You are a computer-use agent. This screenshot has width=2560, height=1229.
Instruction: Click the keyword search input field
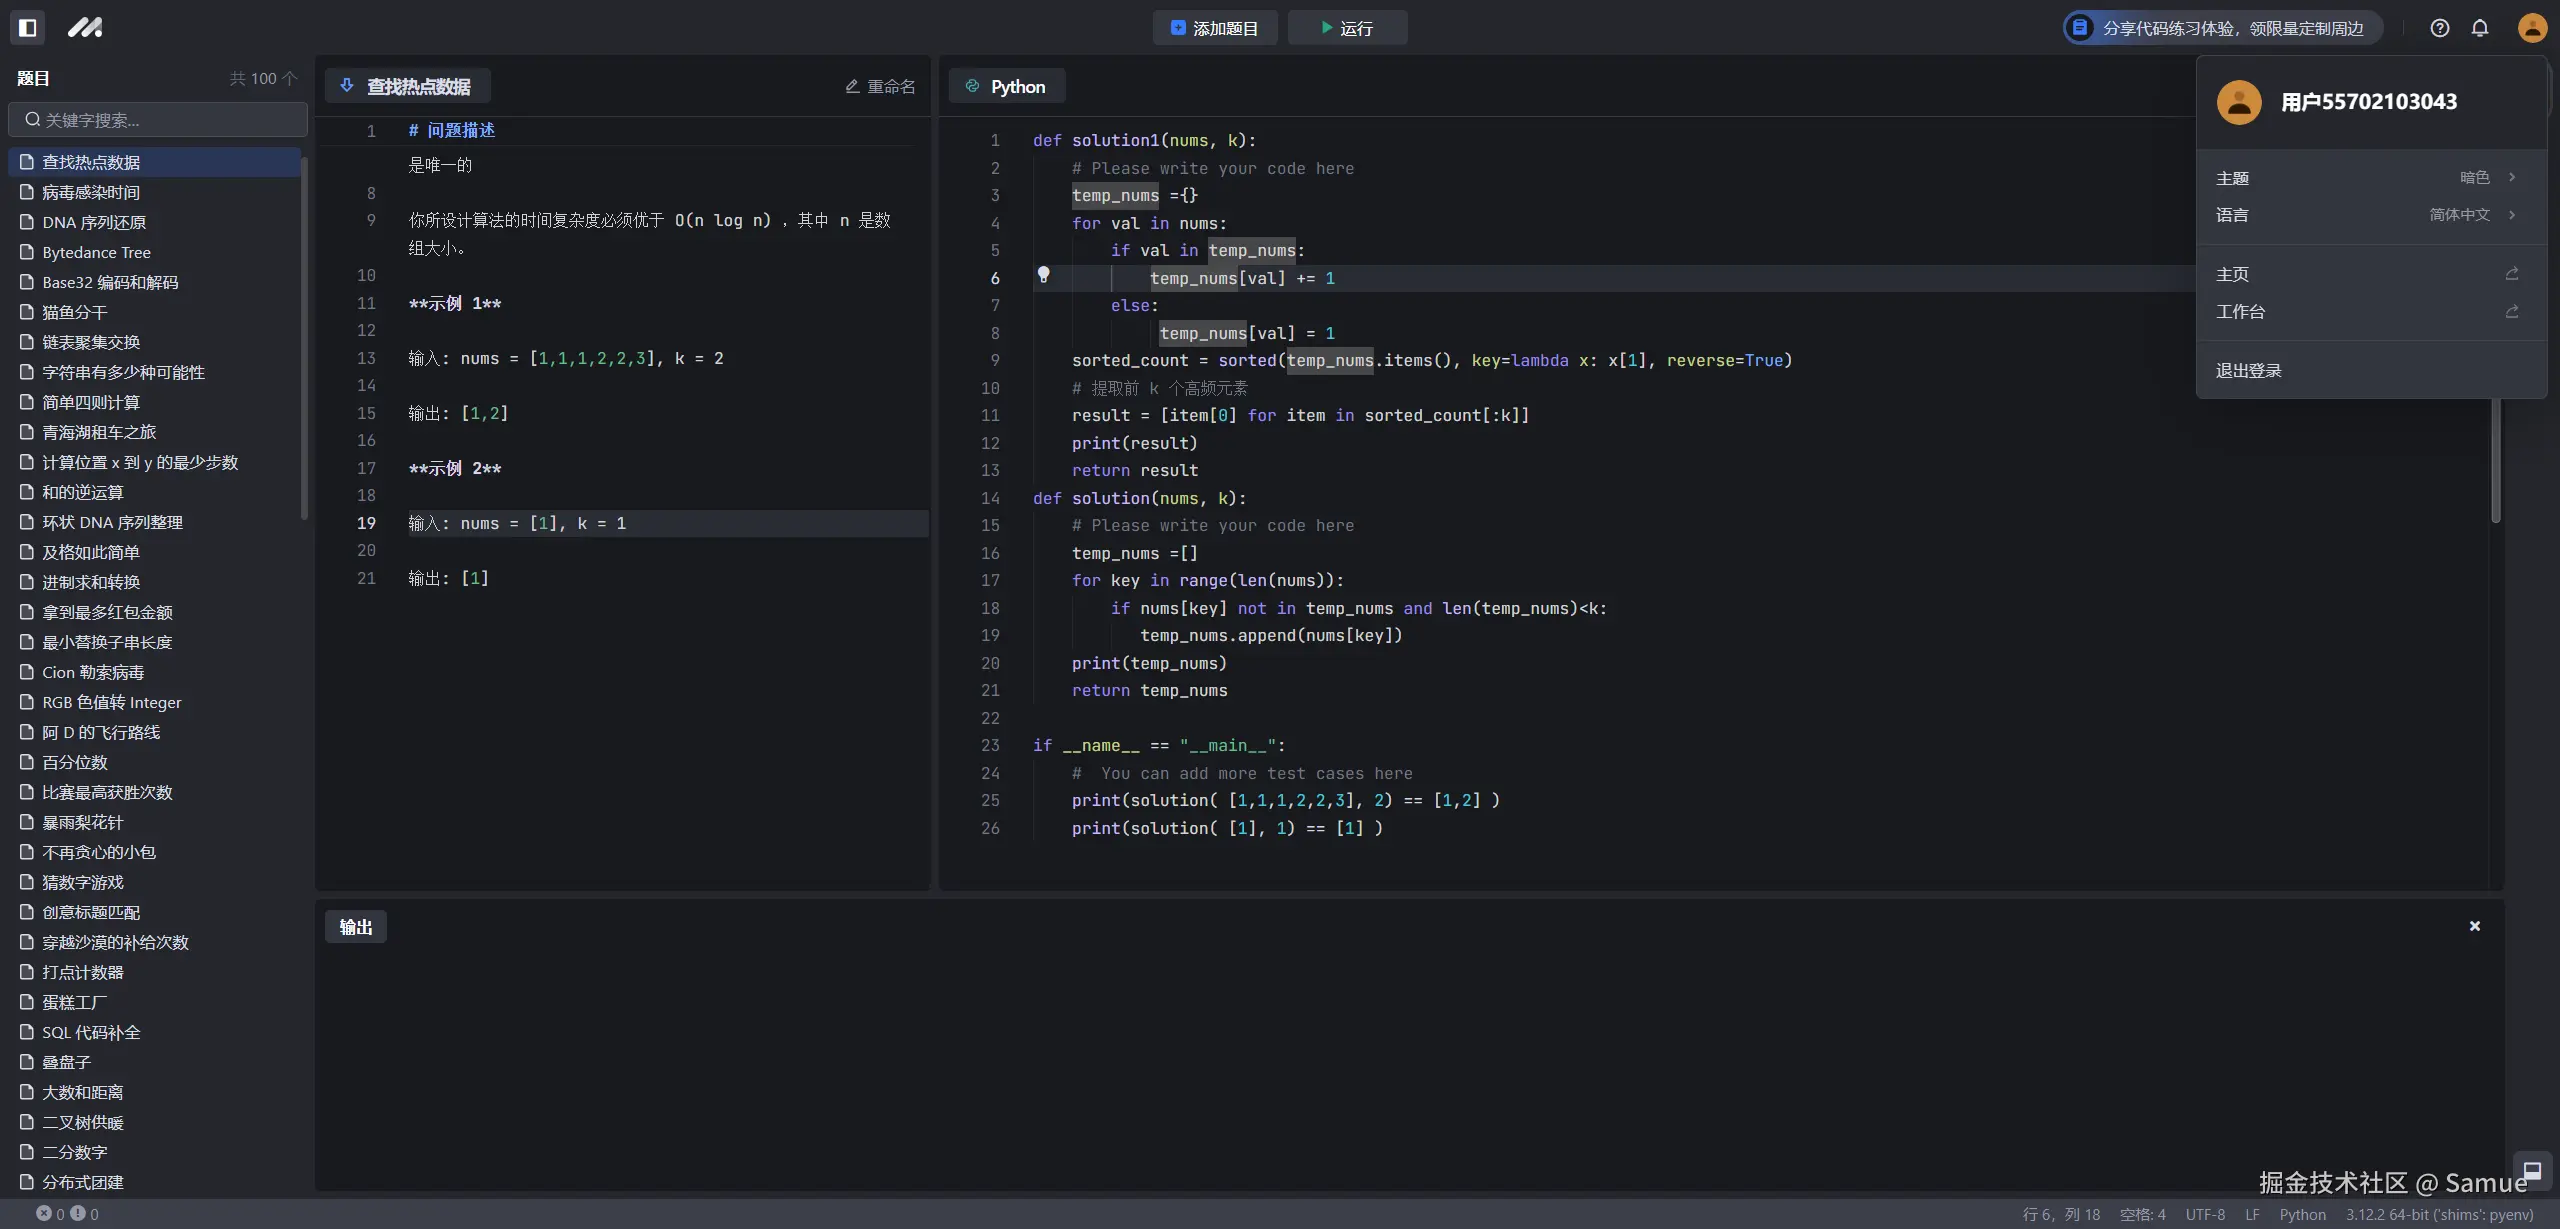(x=160, y=120)
